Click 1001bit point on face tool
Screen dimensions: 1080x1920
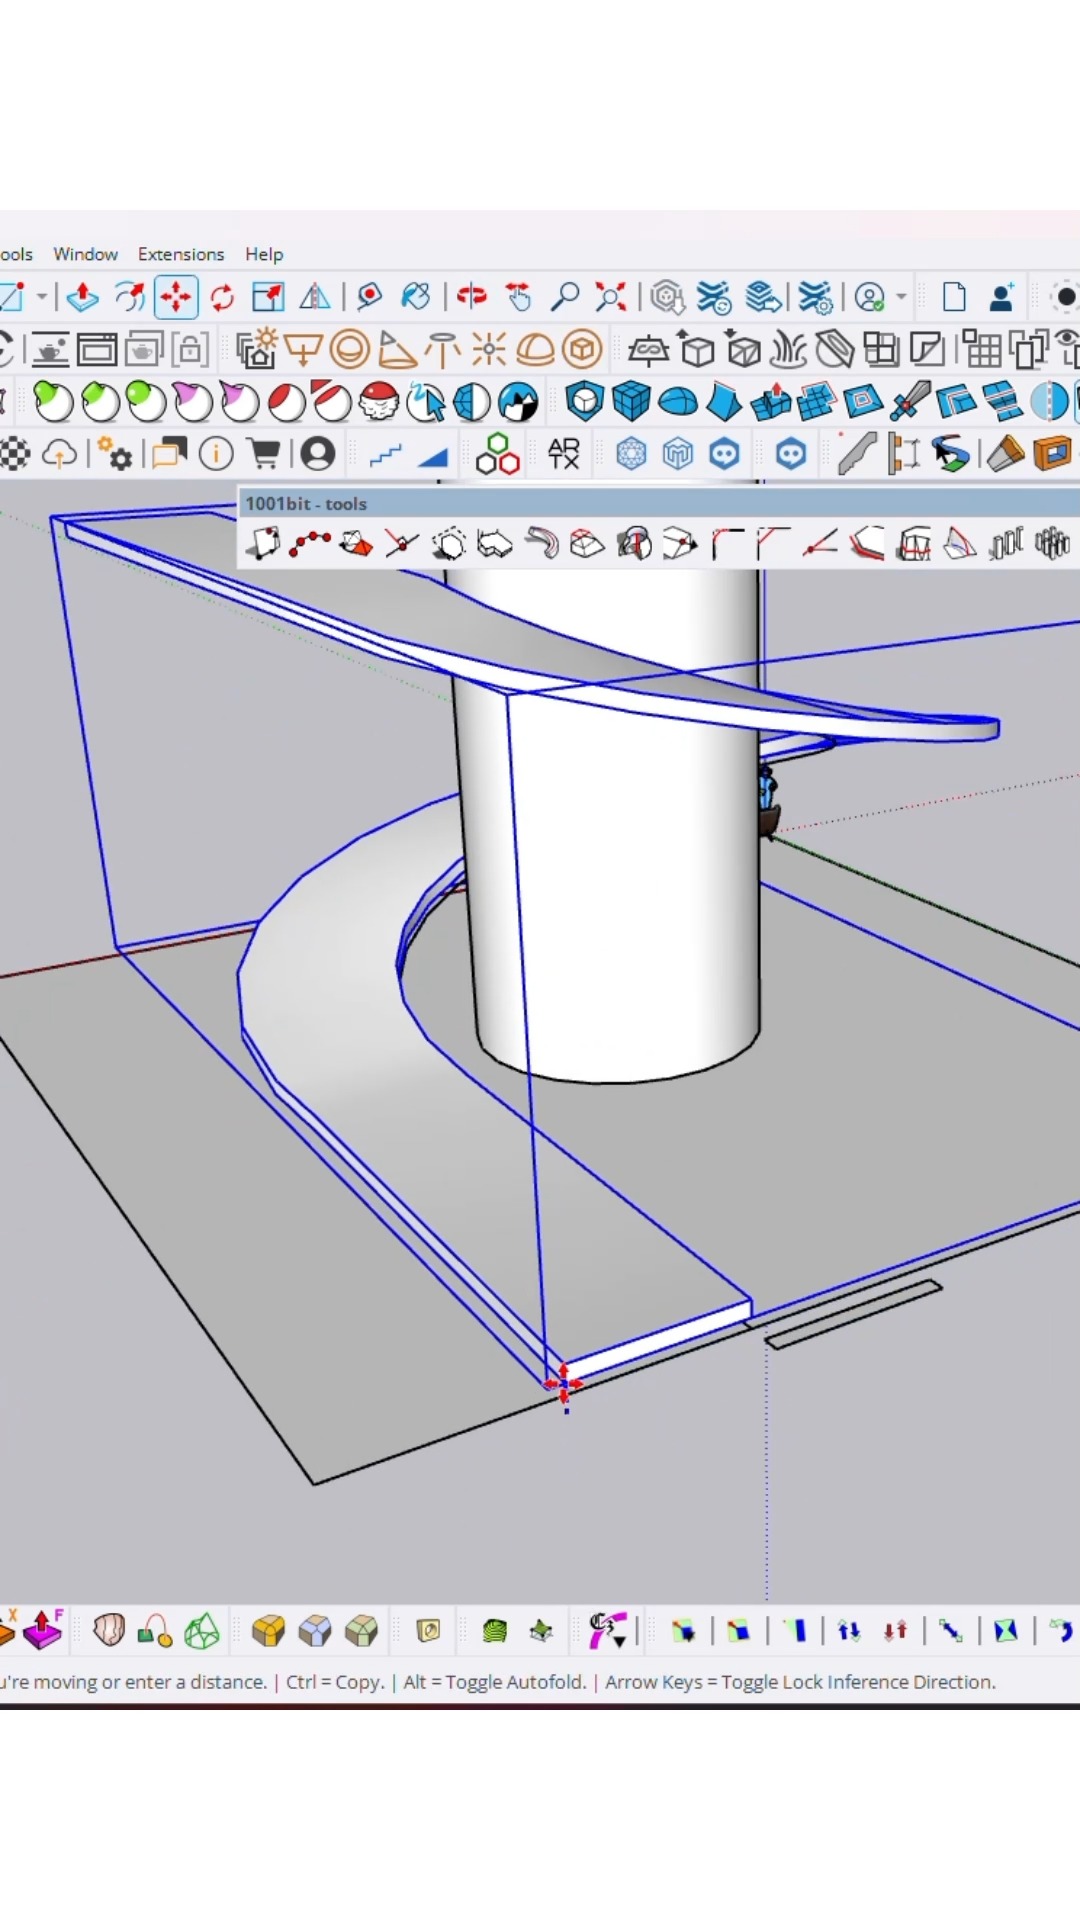264,544
